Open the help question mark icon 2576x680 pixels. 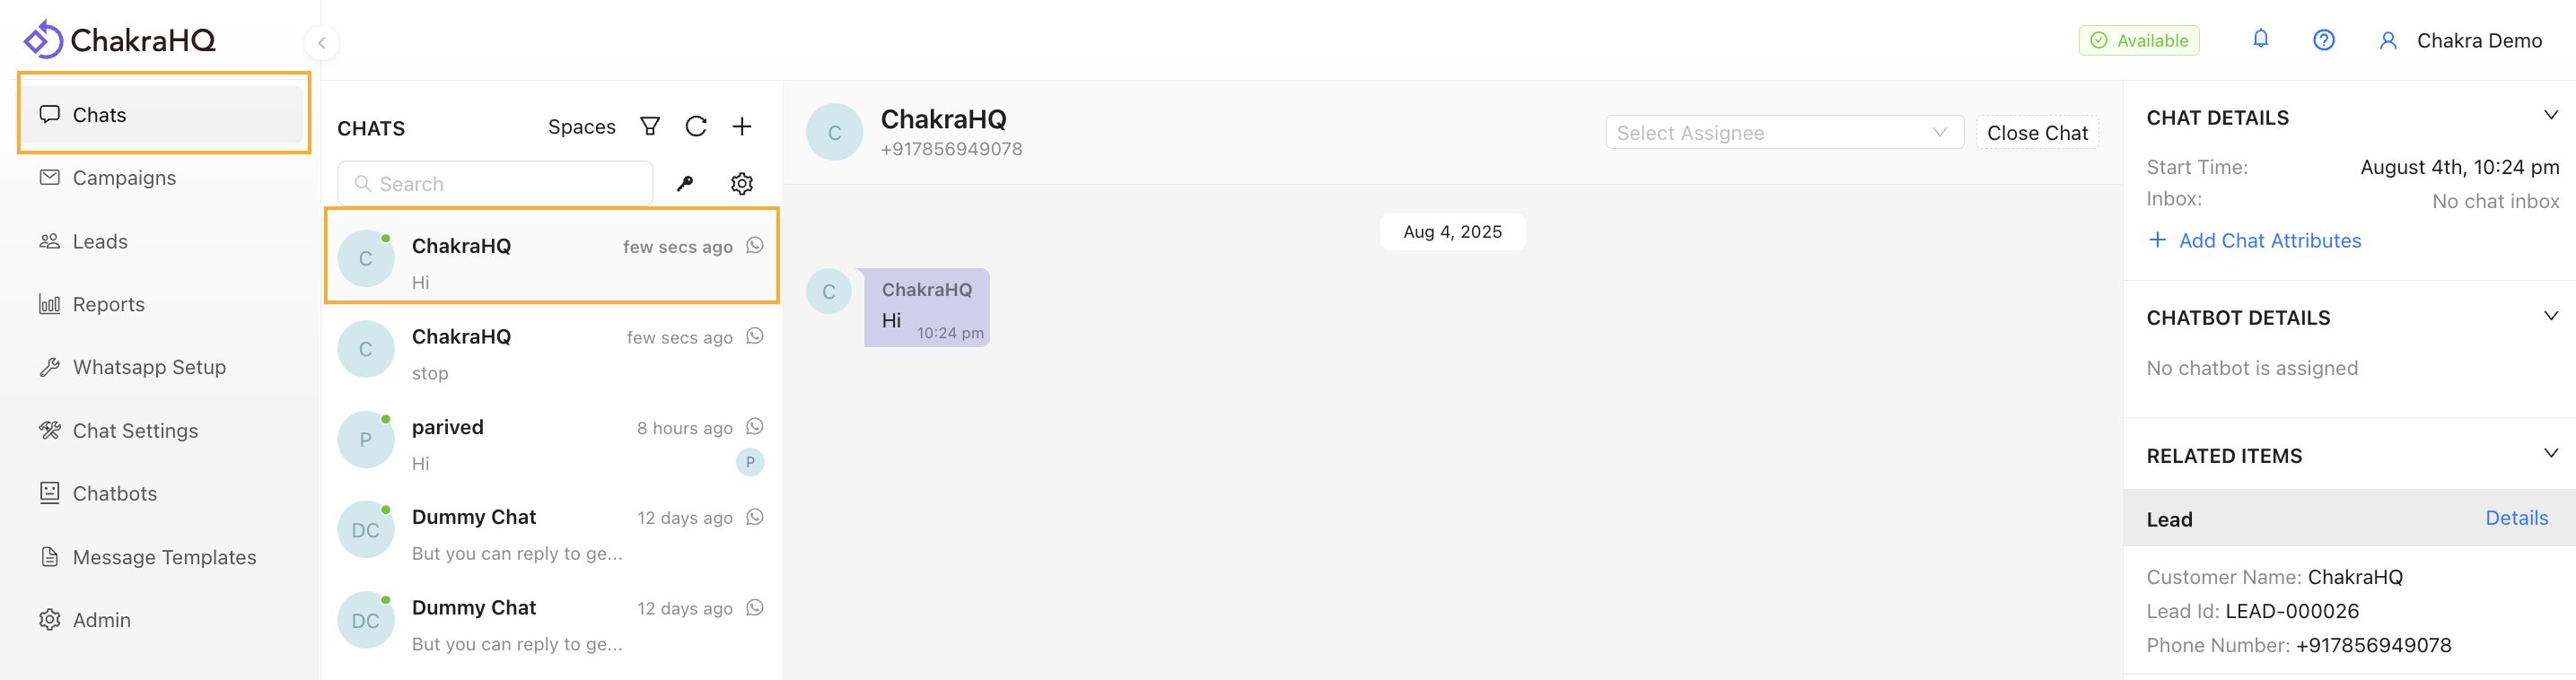(x=2324, y=40)
